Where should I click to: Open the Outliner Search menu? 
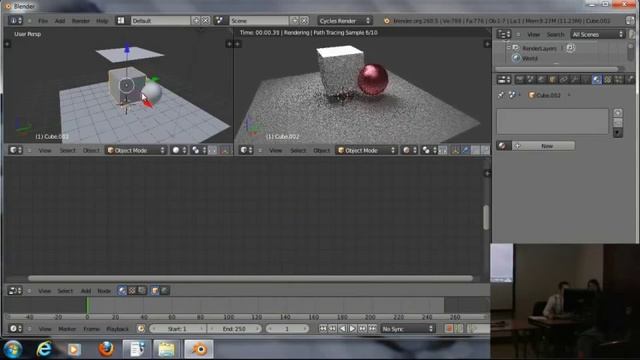(555, 35)
